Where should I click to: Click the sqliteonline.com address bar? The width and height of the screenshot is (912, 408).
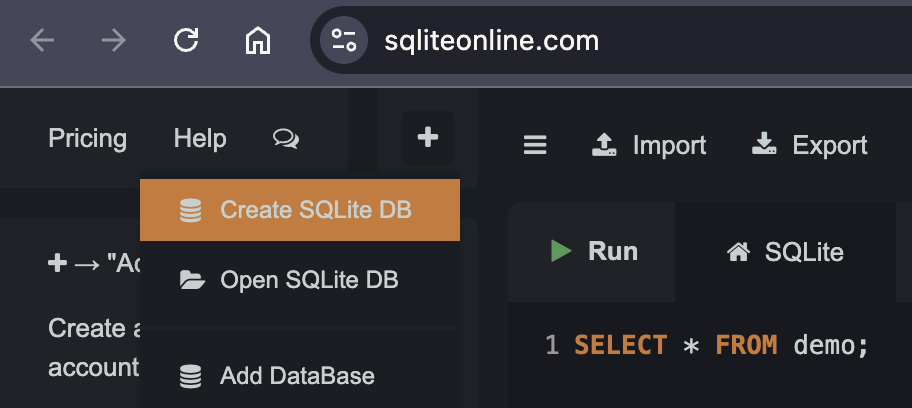coord(611,41)
